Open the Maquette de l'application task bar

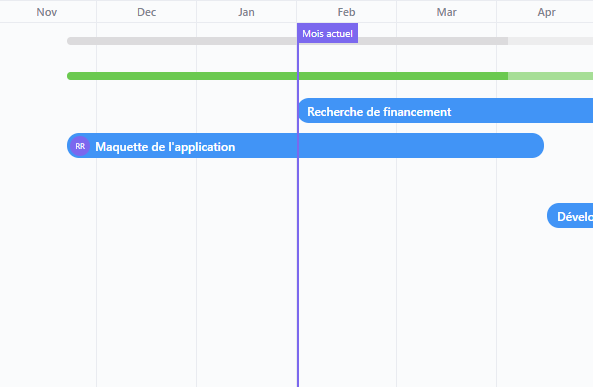305,146
